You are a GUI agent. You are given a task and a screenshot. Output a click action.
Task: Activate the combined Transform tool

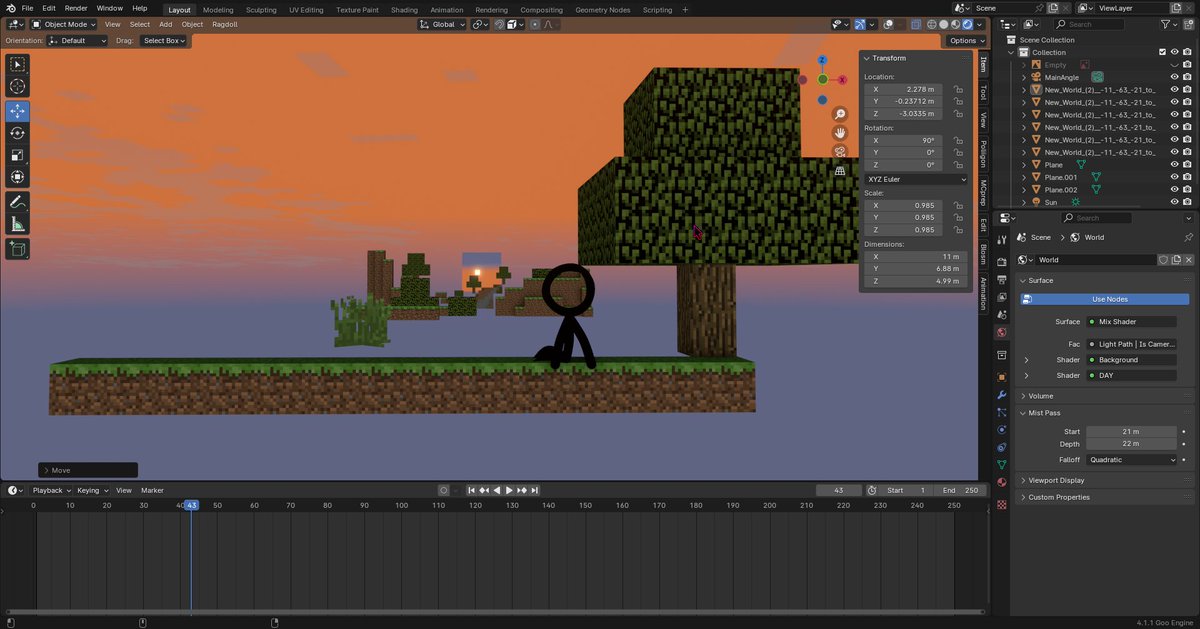(18, 177)
